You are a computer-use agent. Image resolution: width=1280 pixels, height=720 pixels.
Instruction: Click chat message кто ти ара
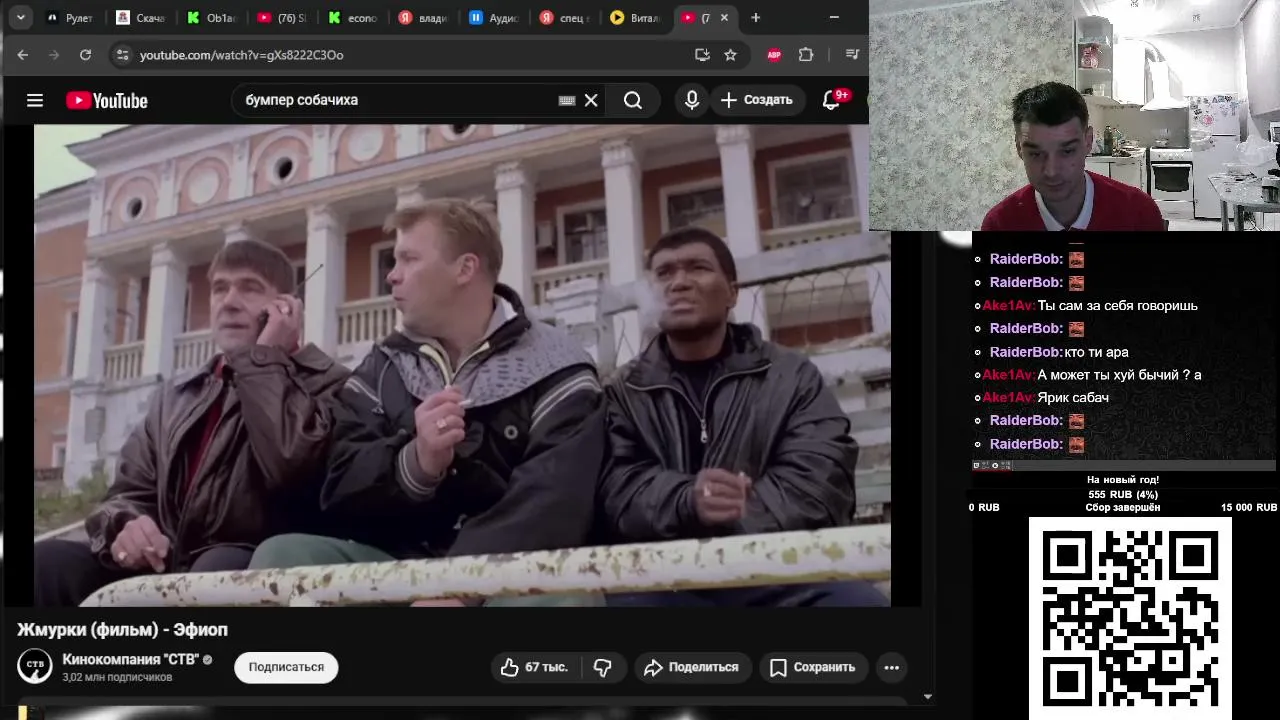tap(1096, 352)
